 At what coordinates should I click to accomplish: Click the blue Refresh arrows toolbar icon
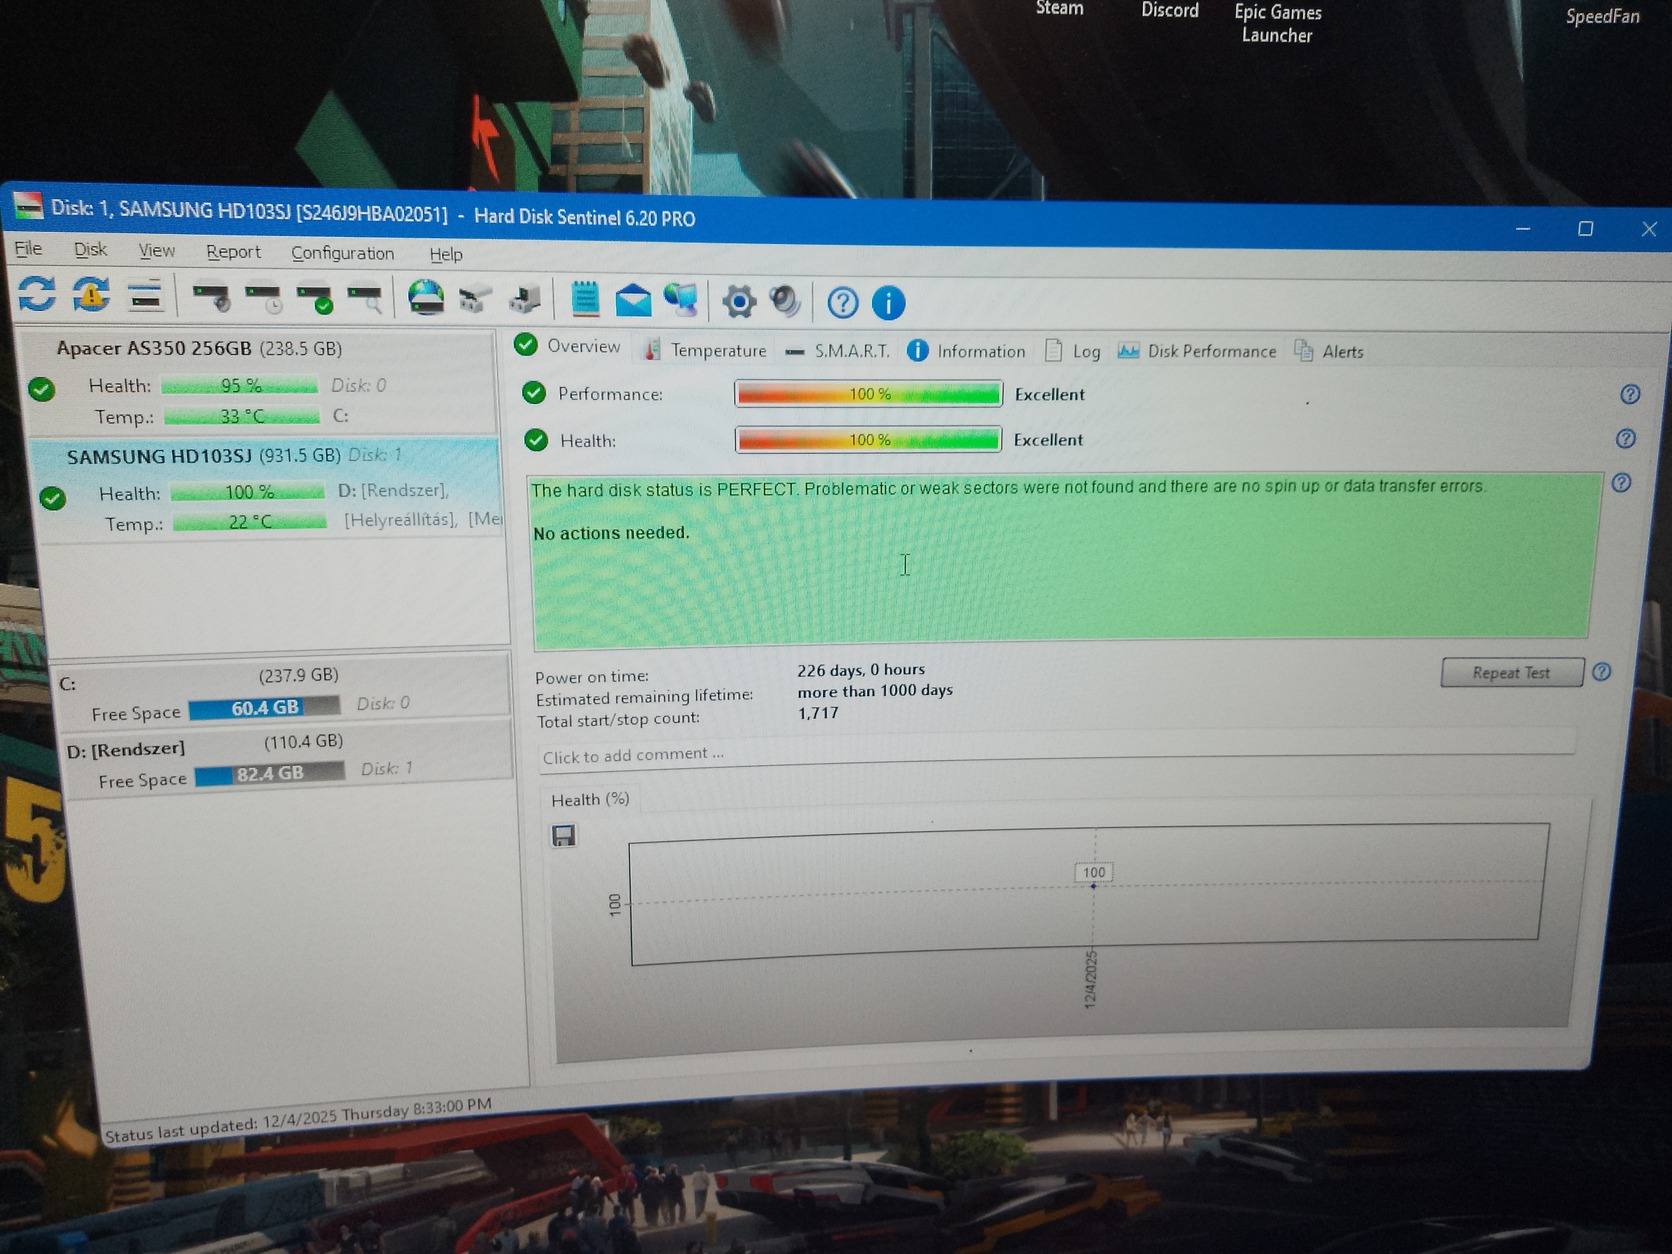(37, 295)
